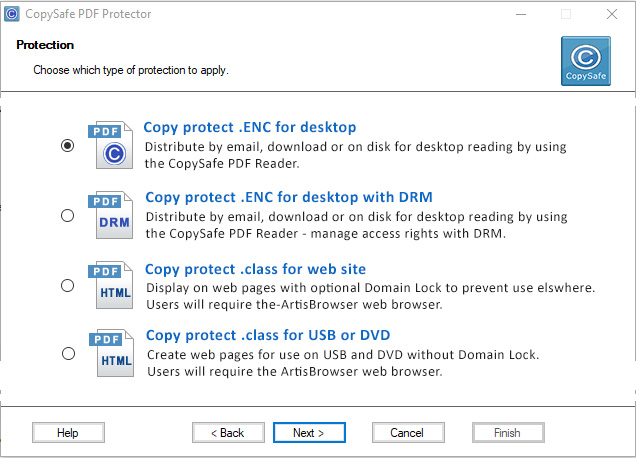The image size is (636, 458).
Task: Open the 'Copy protect .ENC for desktop' heading
Action: tap(250, 127)
